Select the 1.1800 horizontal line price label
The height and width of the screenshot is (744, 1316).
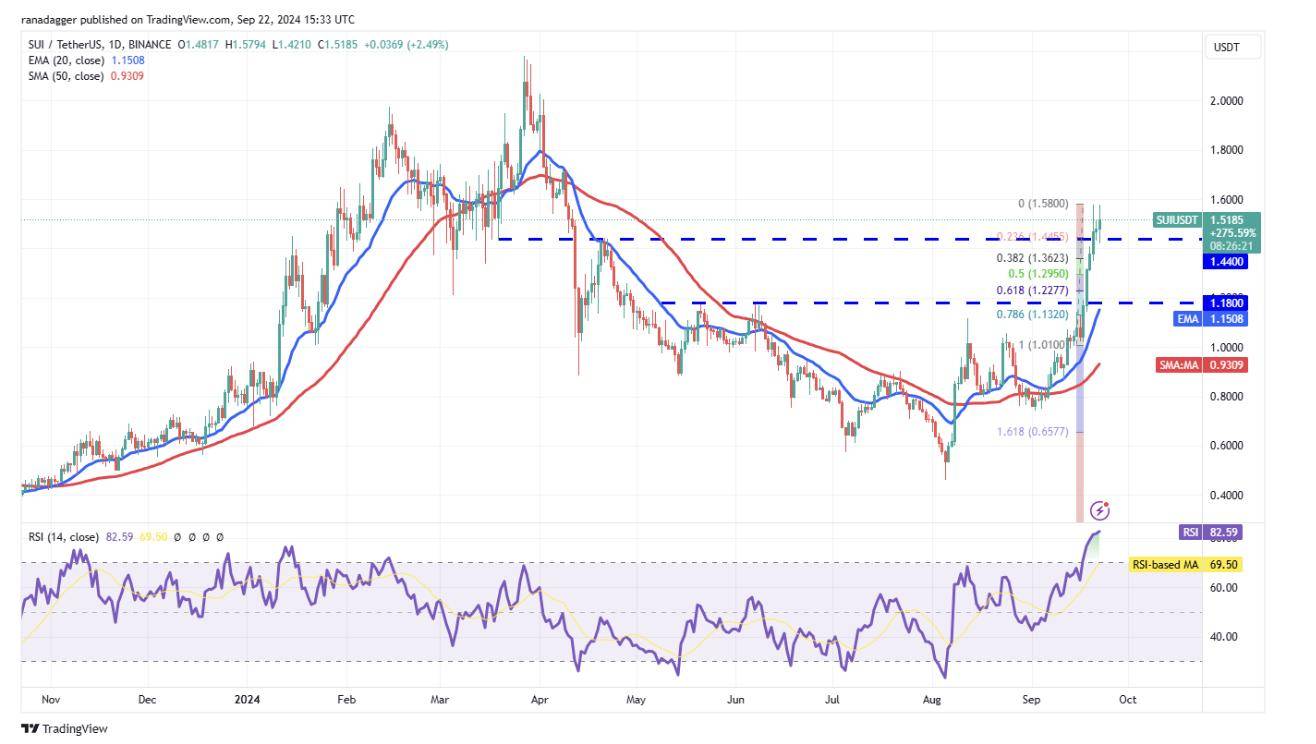(1229, 302)
